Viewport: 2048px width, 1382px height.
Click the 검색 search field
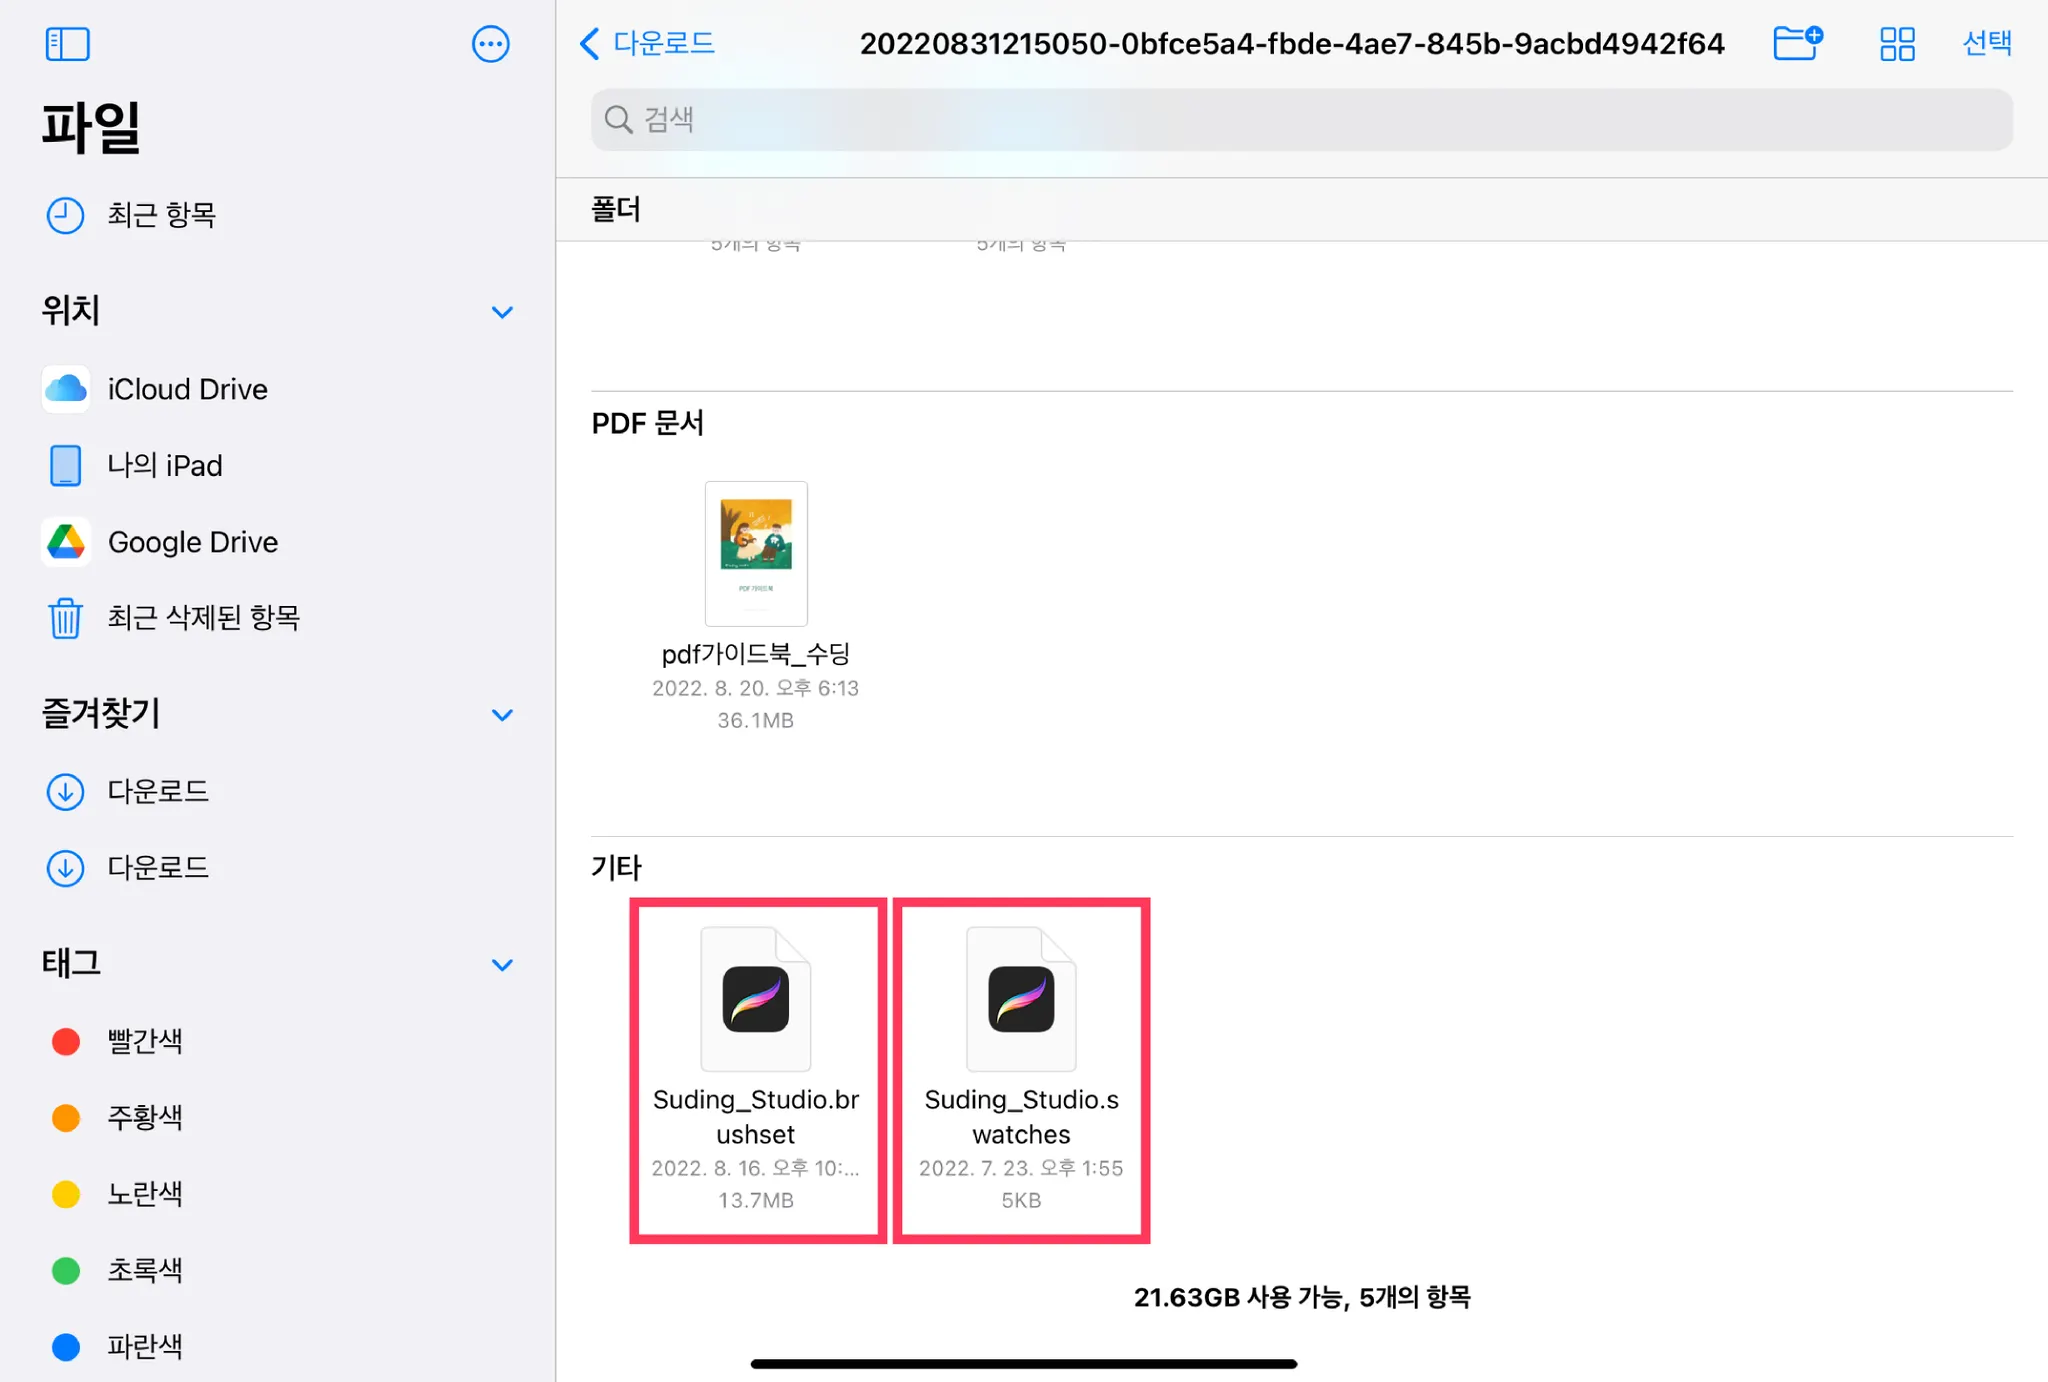[x=1300, y=120]
